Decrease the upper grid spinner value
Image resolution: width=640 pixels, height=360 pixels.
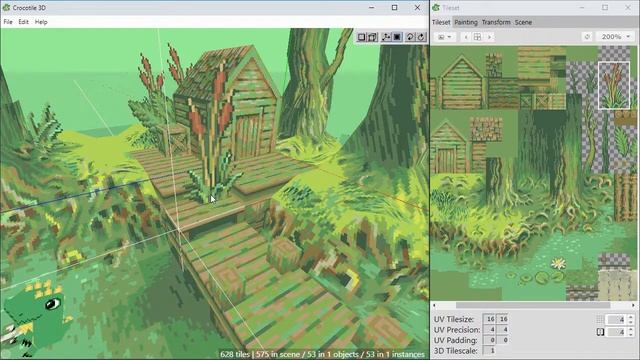point(631,322)
